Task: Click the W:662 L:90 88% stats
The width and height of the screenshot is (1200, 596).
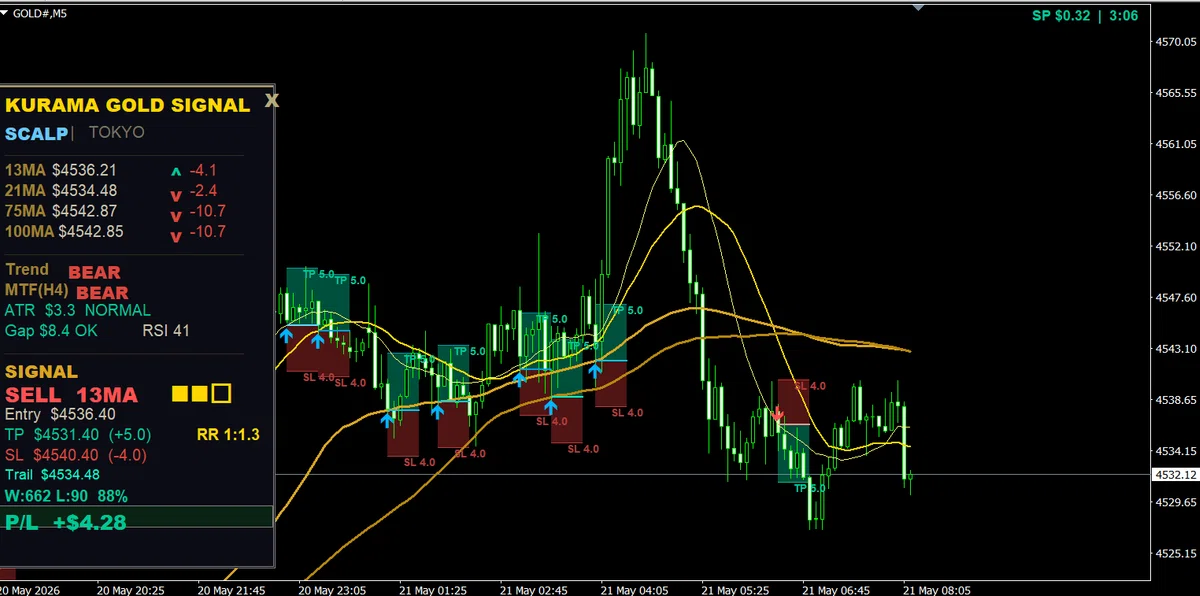Action: [x=66, y=495]
